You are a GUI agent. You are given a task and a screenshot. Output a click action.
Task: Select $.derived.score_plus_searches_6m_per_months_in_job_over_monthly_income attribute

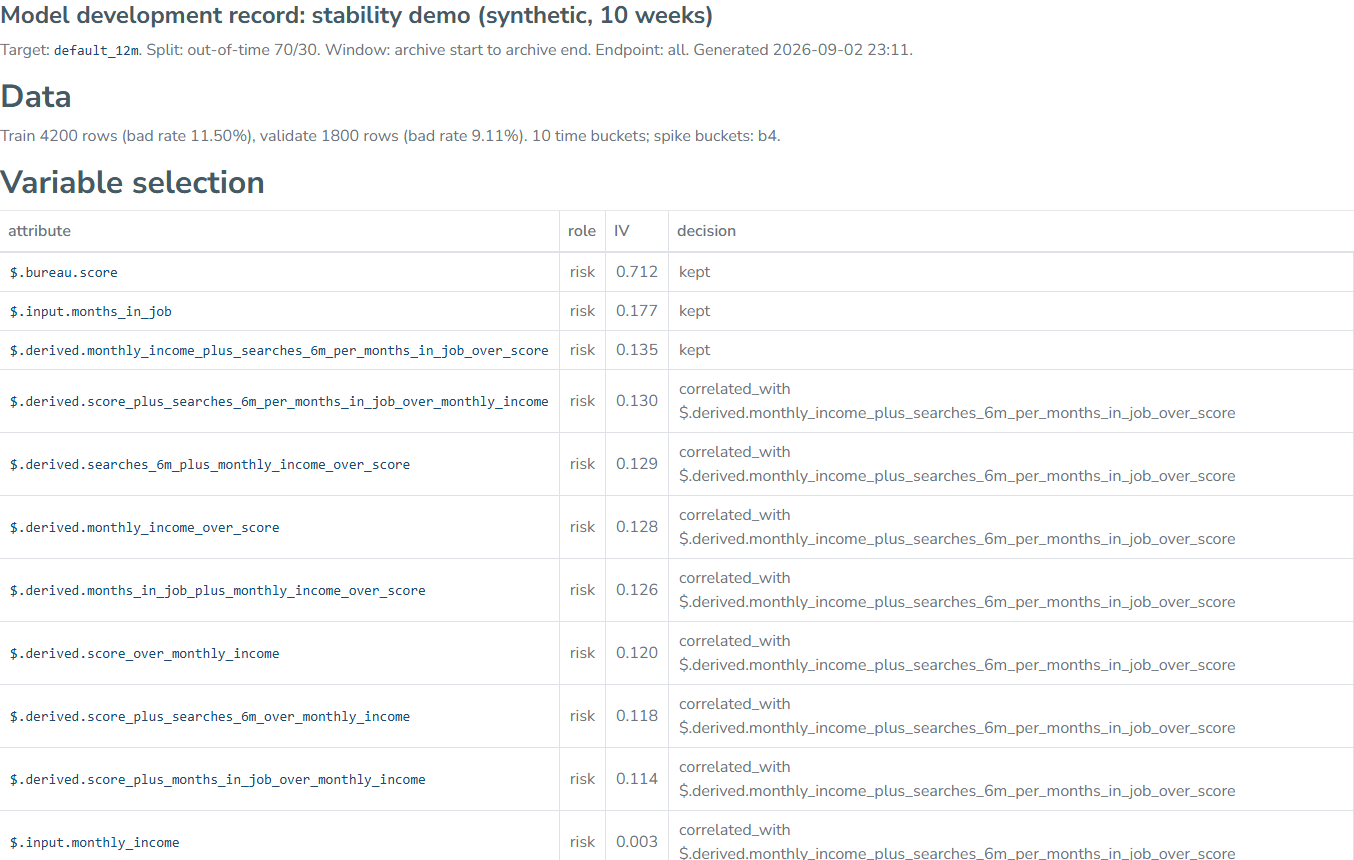279,401
